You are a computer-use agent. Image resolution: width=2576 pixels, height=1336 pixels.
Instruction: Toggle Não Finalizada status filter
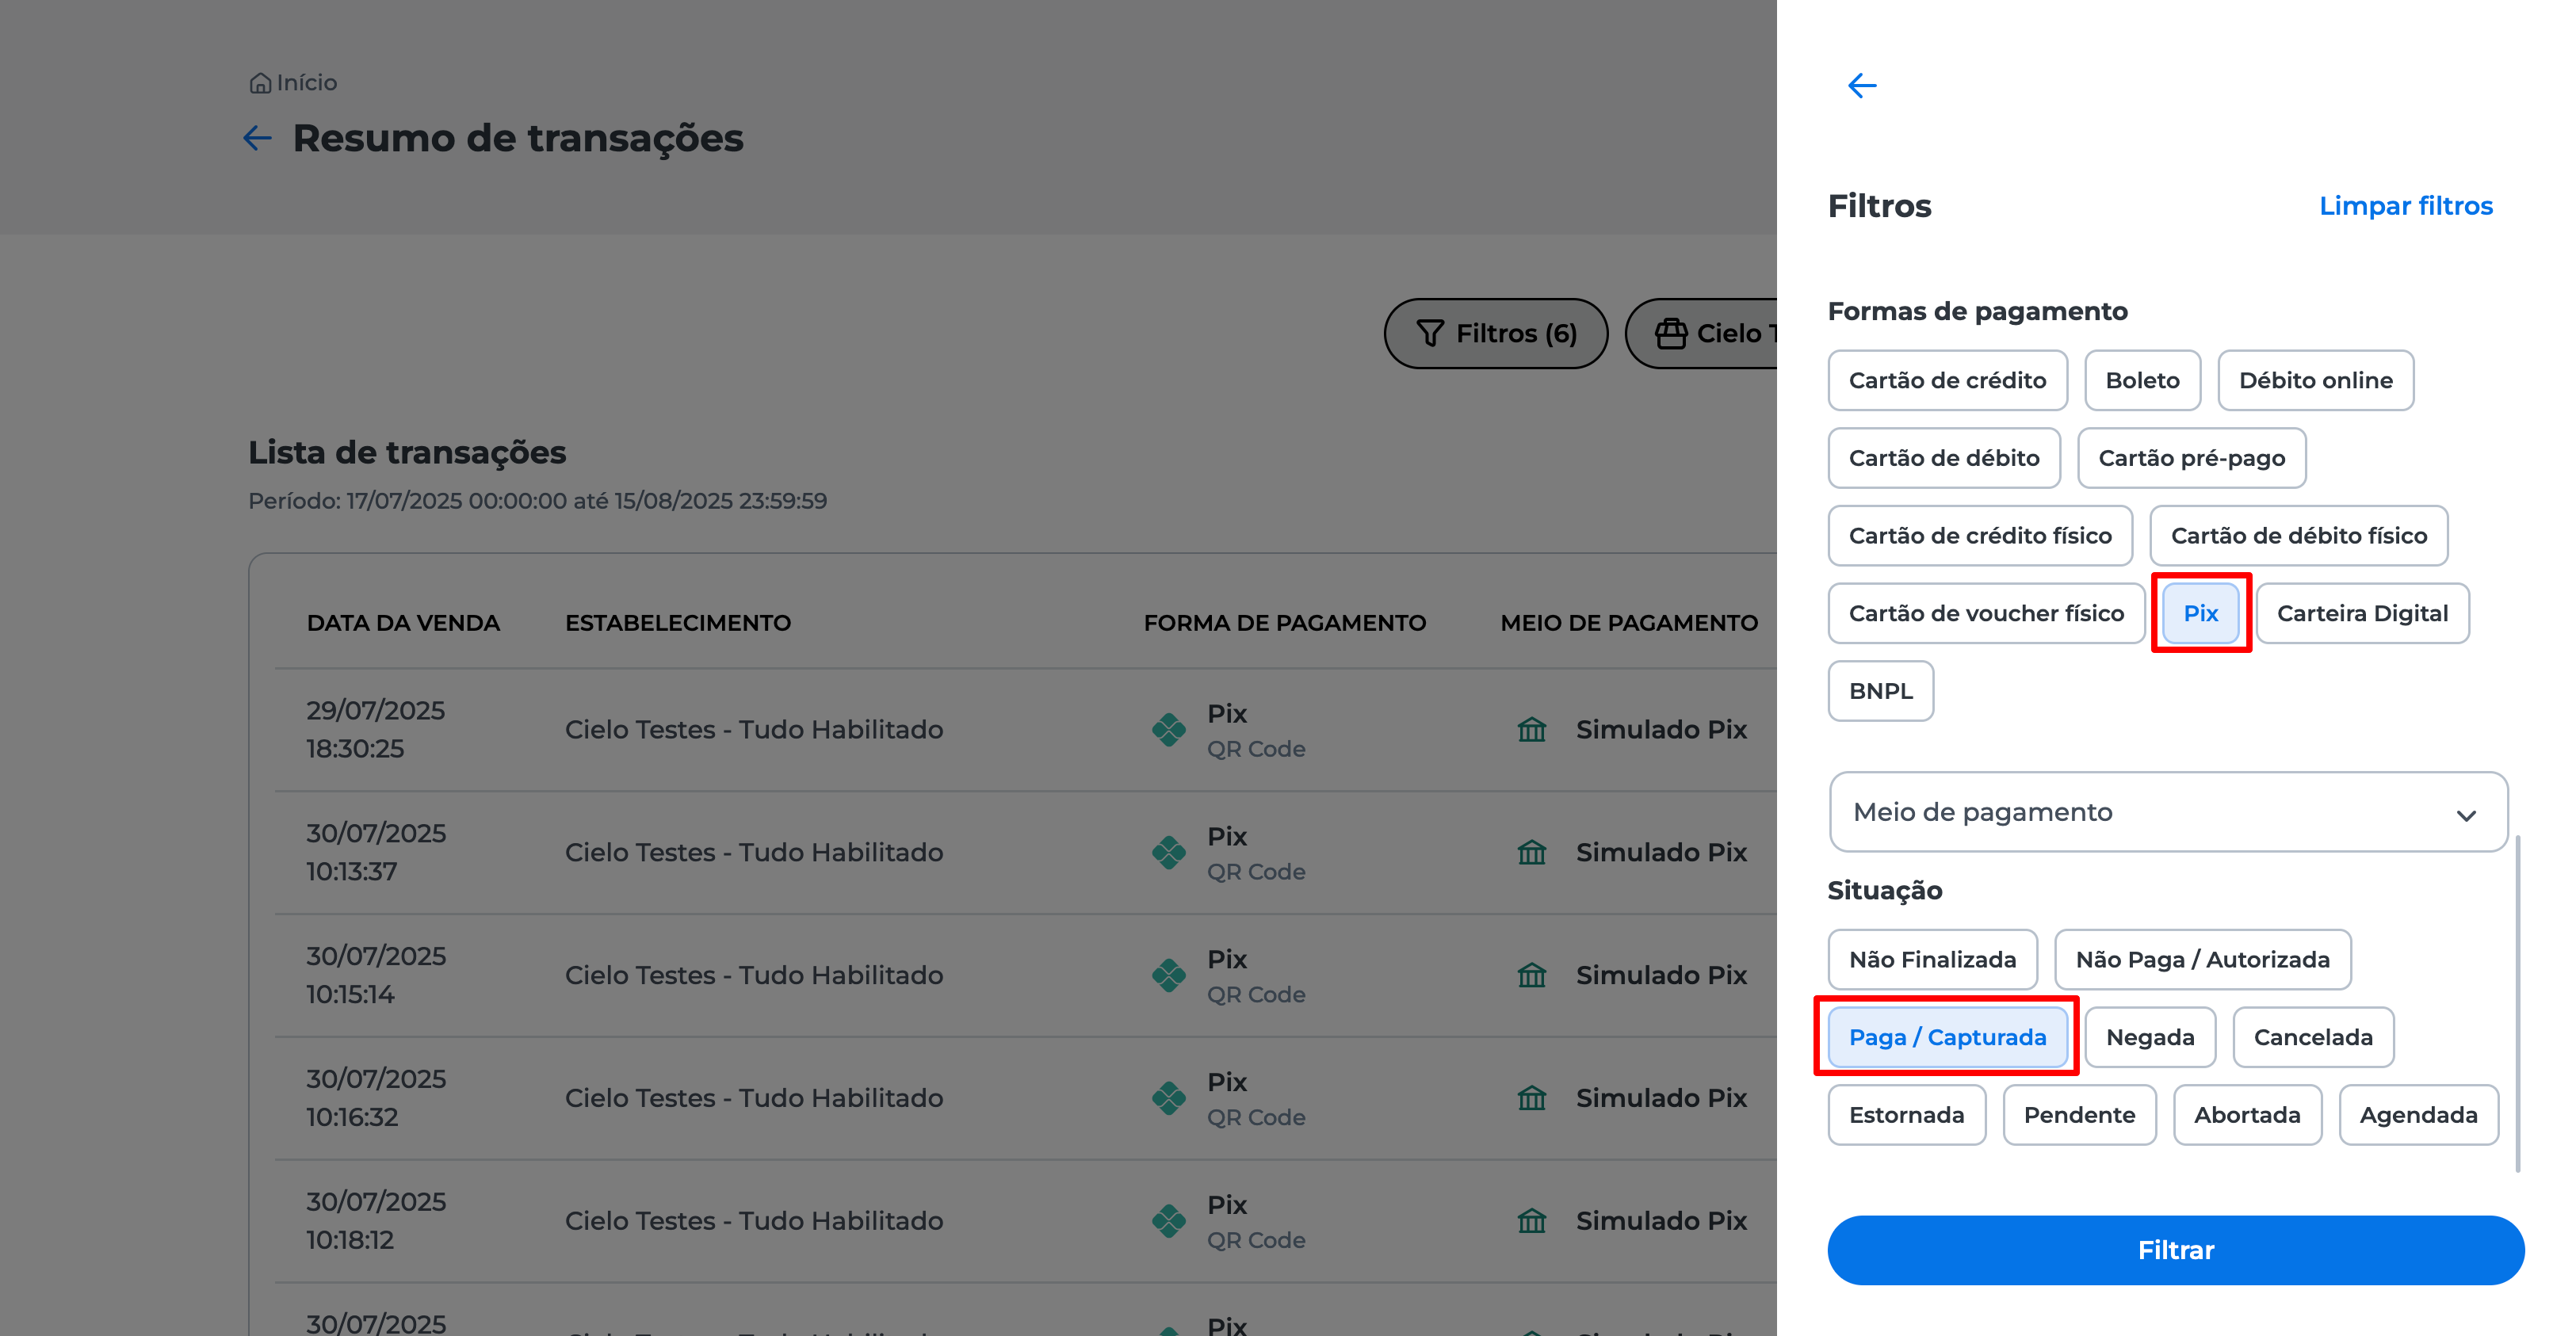coord(1932,960)
